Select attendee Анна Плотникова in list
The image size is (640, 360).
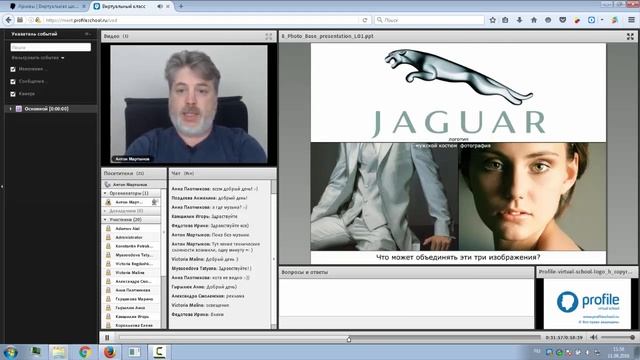[x=131, y=290]
